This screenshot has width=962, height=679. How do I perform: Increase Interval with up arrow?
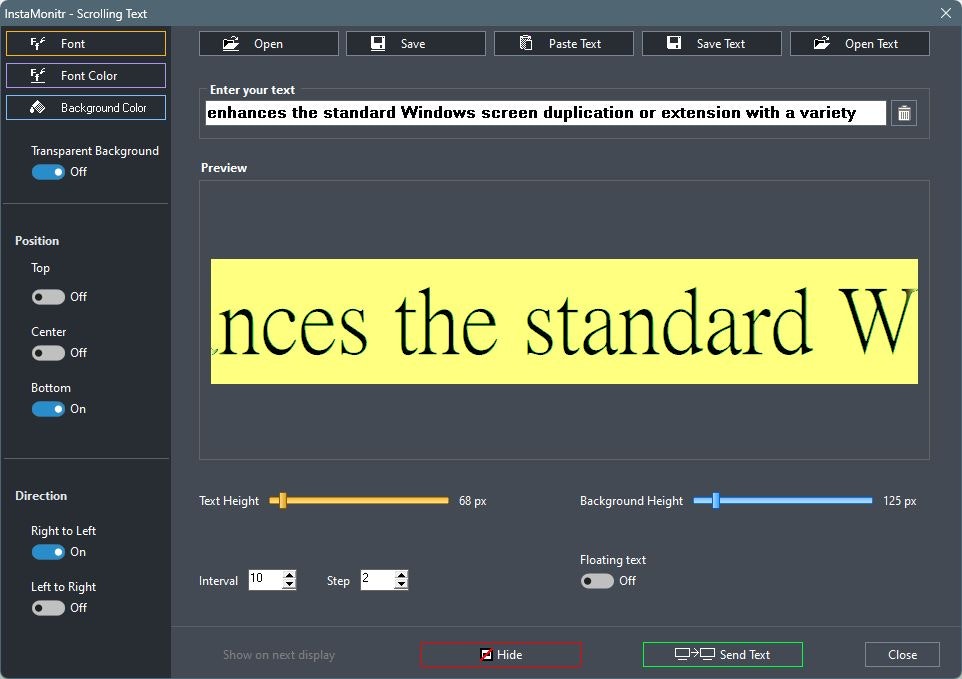(289, 575)
